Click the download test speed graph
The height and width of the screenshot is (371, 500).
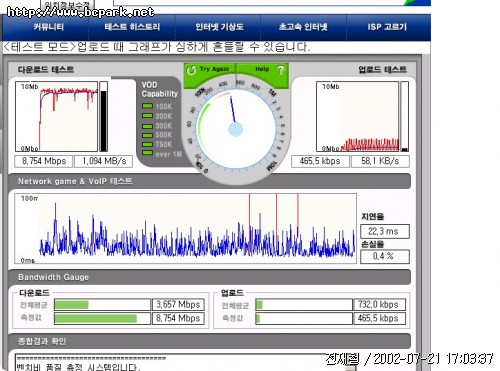[x=56, y=117]
